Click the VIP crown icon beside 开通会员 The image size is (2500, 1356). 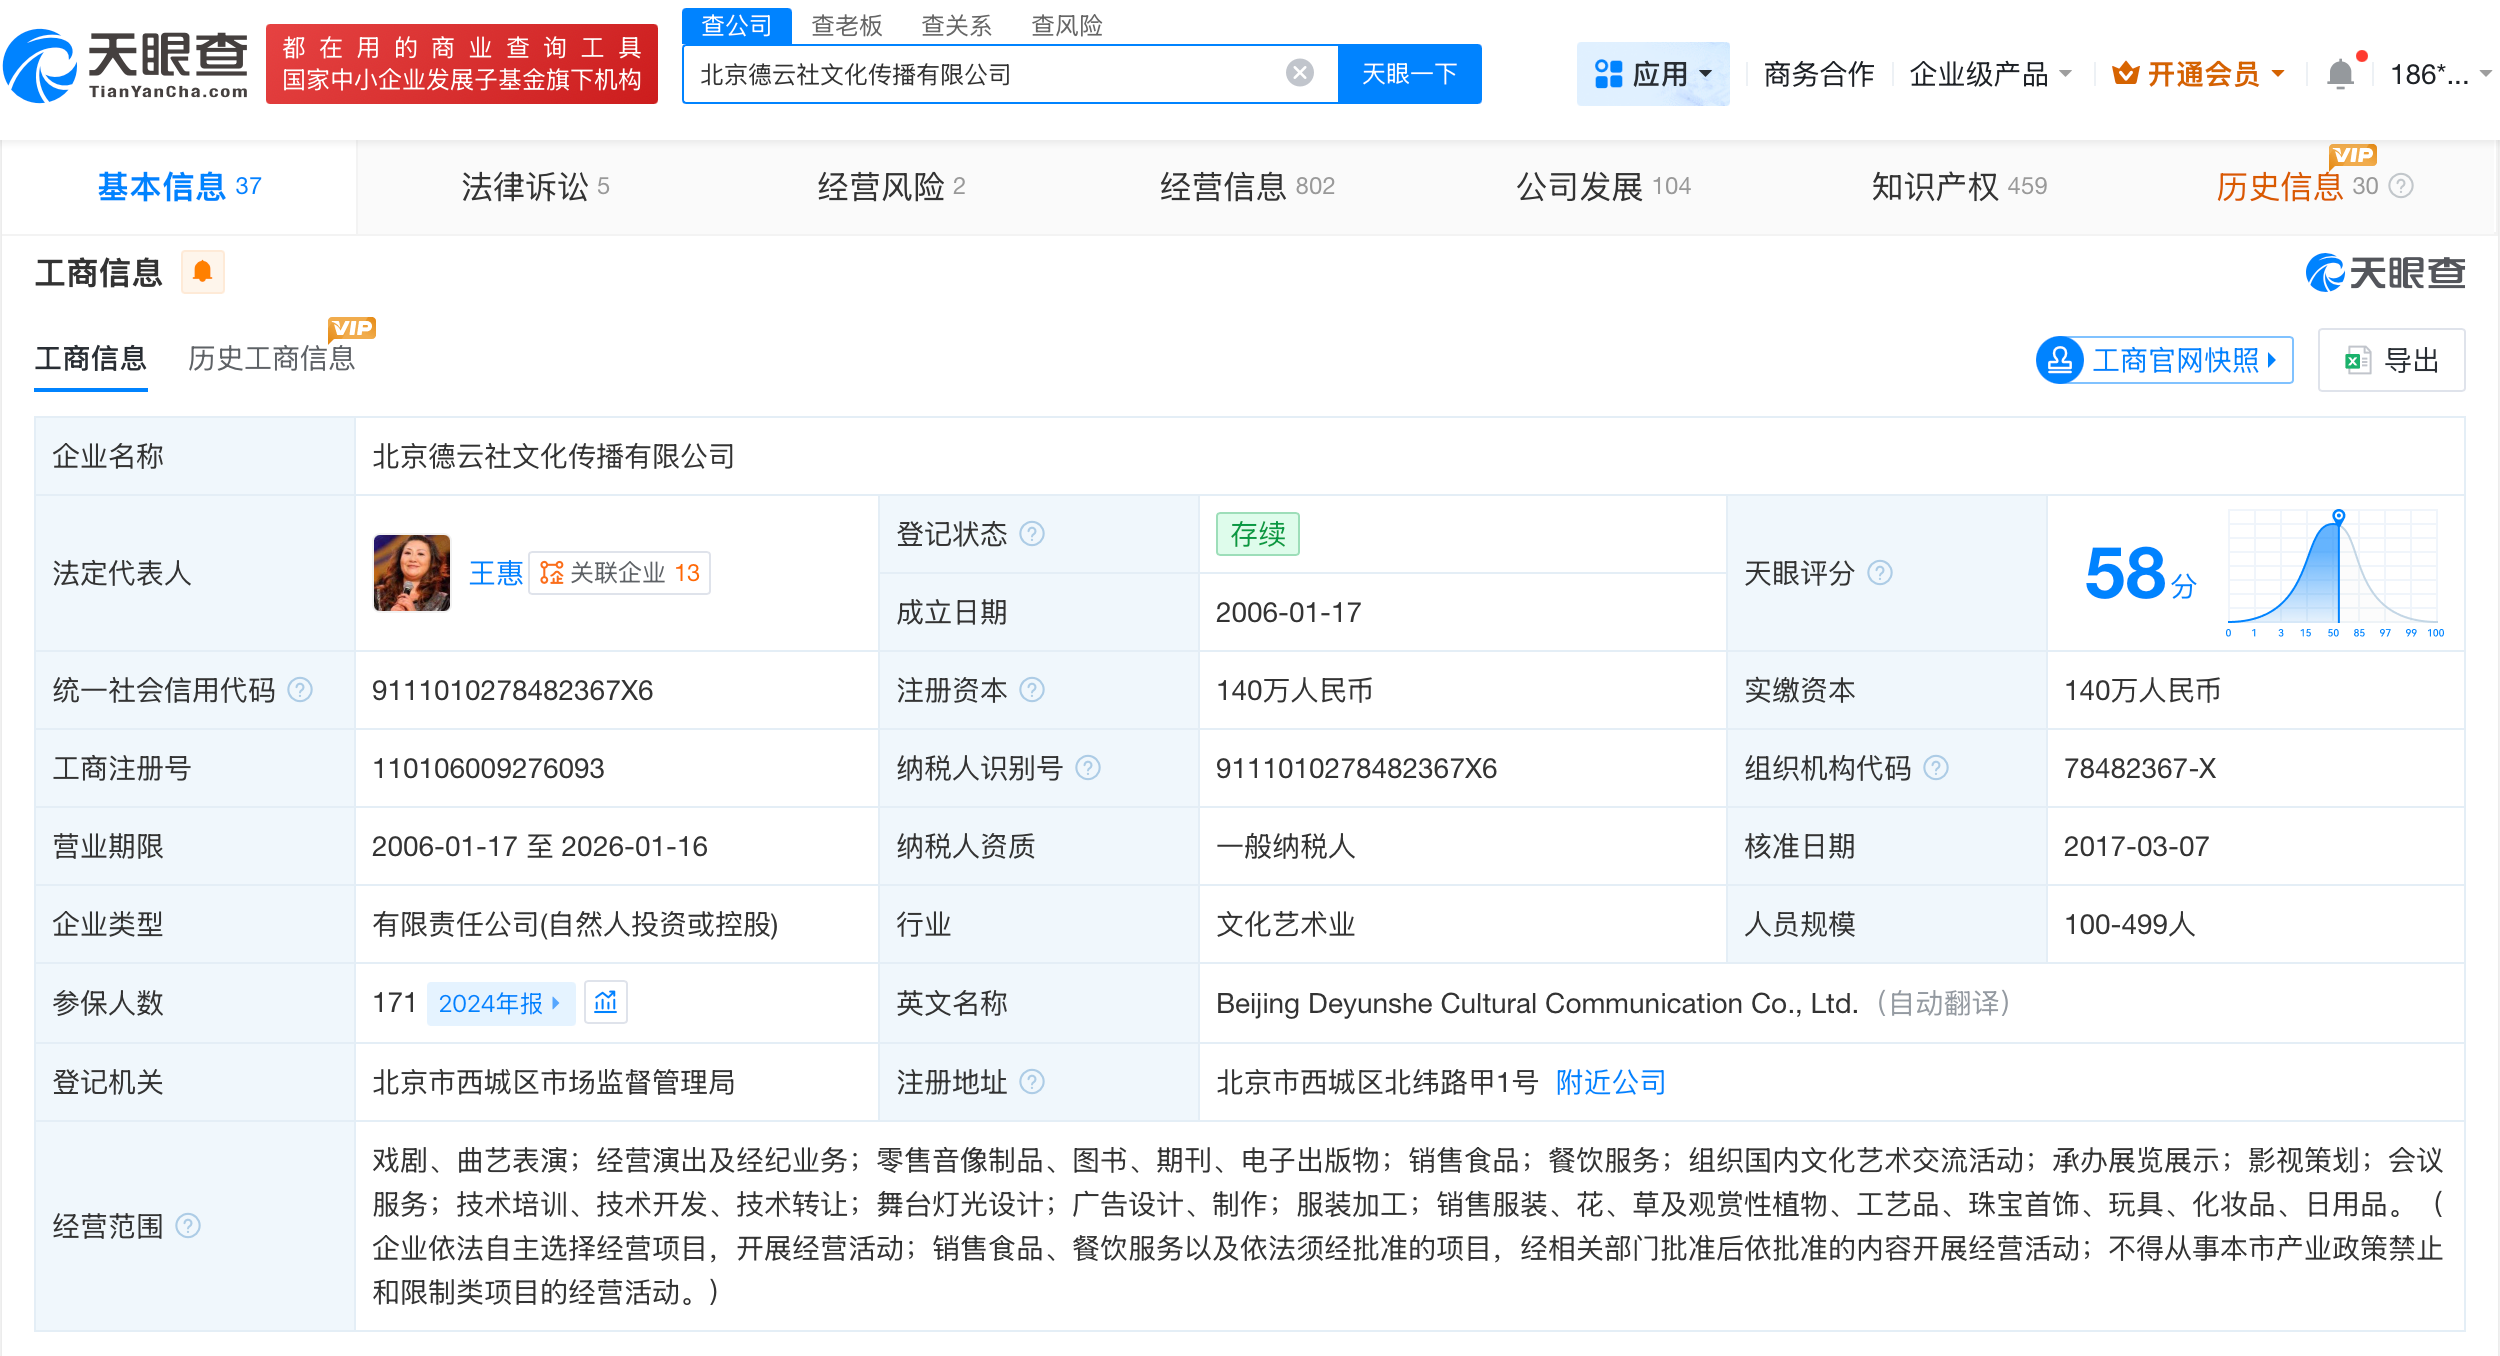point(2126,72)
